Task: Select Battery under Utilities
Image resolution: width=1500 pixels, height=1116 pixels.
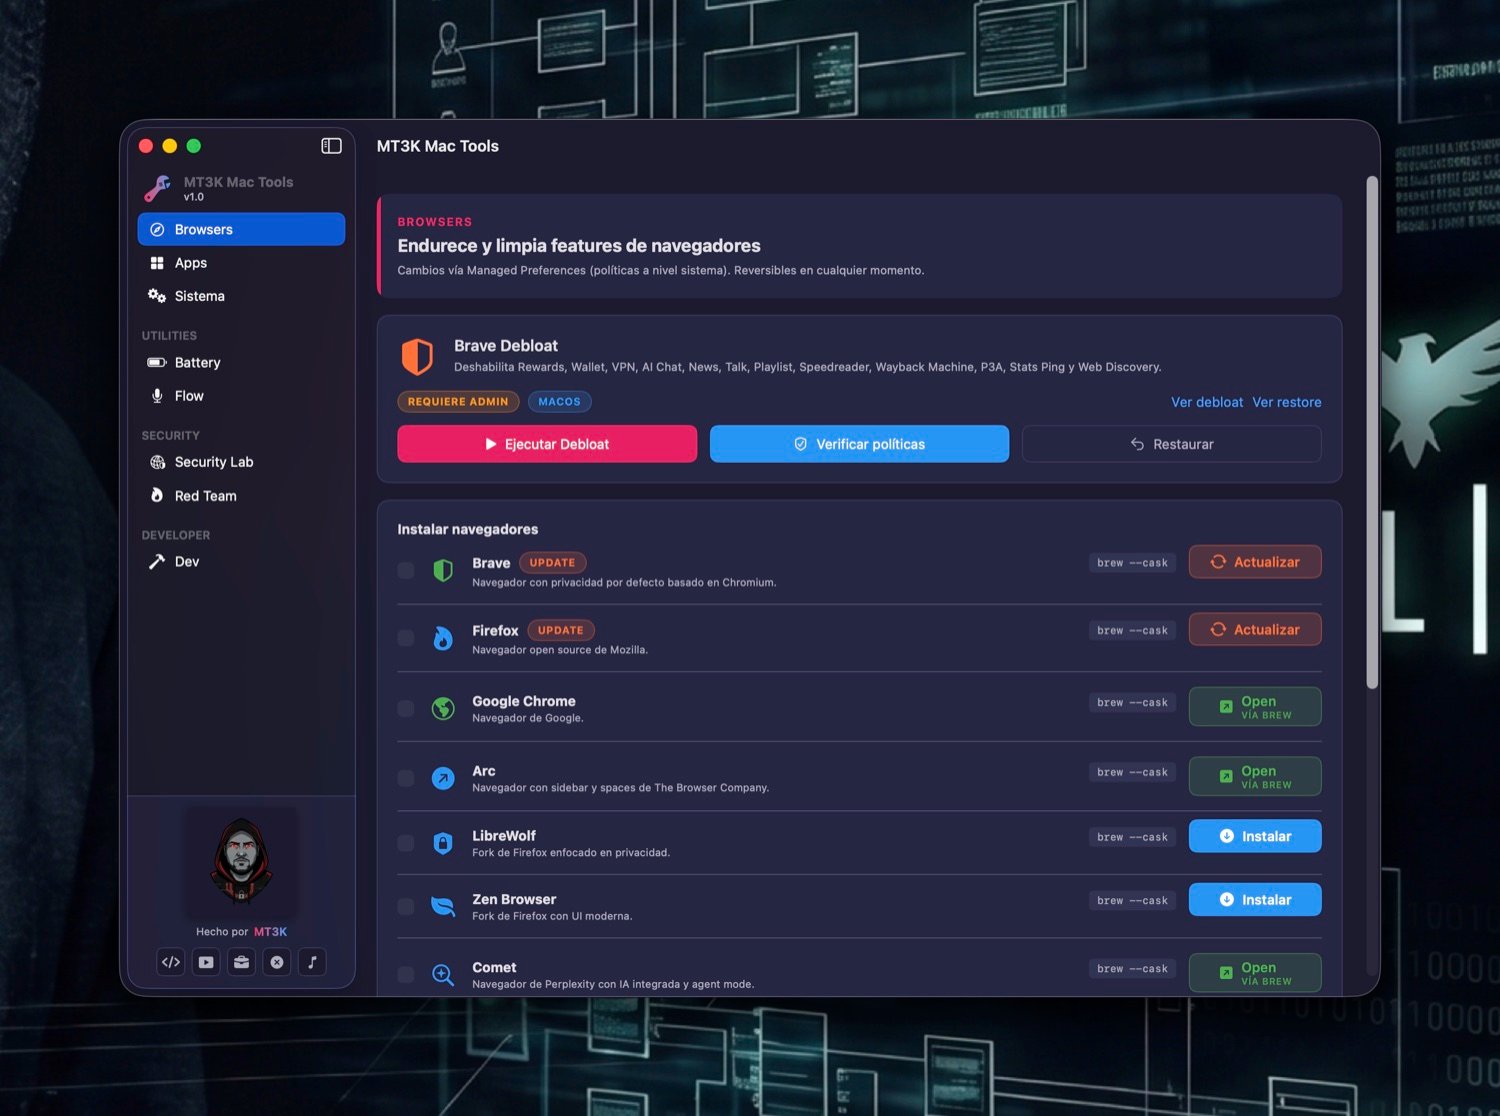Action: click(241, 363)
